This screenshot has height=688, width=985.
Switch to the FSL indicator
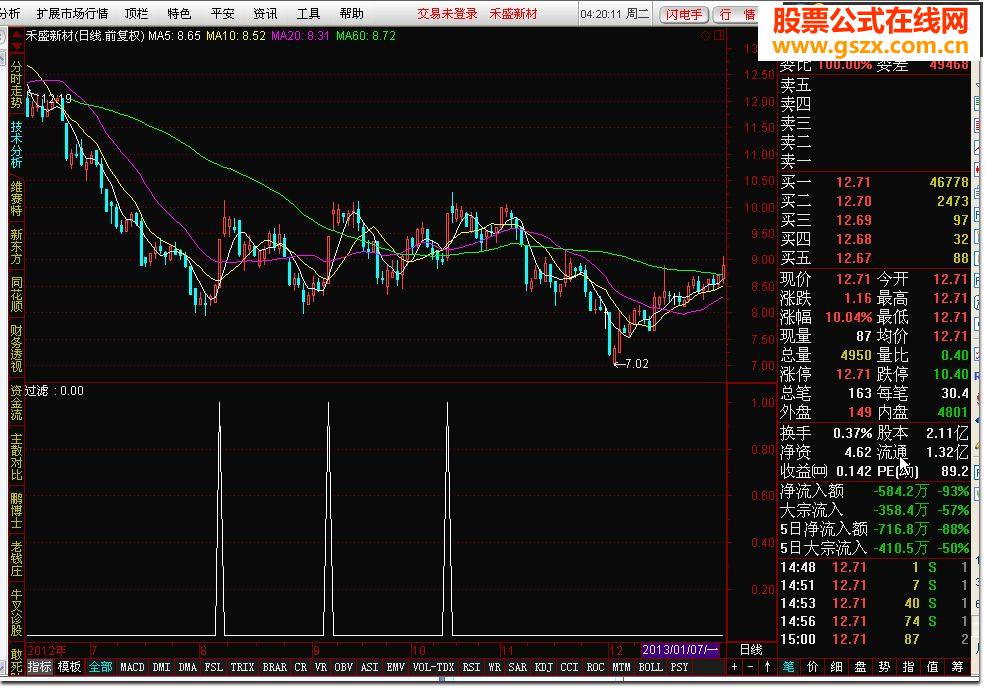tap(214, 667)
